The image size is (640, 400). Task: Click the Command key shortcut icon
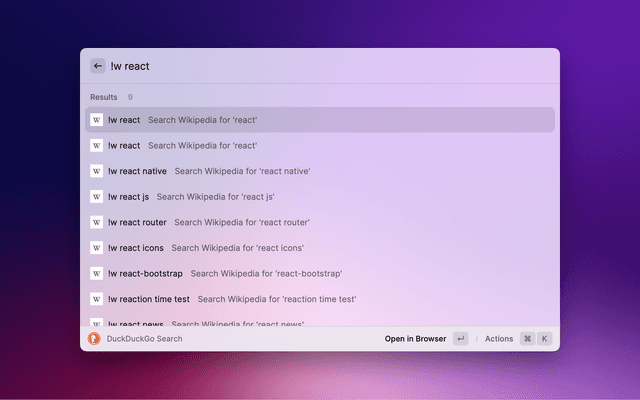pyautogui.click(x=527, y=339)
